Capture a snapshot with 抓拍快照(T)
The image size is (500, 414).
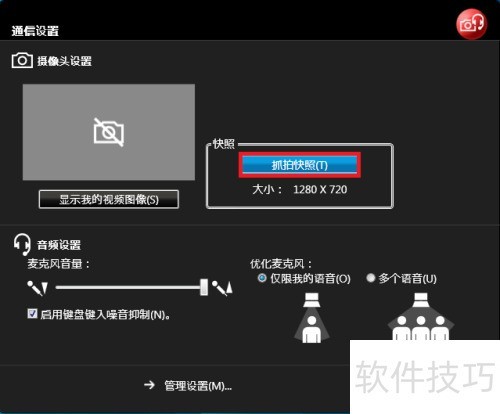(x=299, y=165)
